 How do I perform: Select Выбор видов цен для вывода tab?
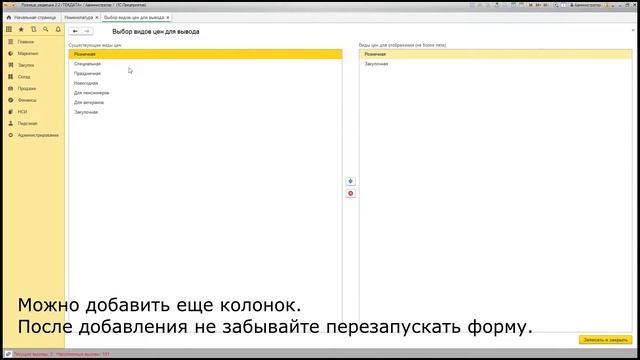(134, 18)
